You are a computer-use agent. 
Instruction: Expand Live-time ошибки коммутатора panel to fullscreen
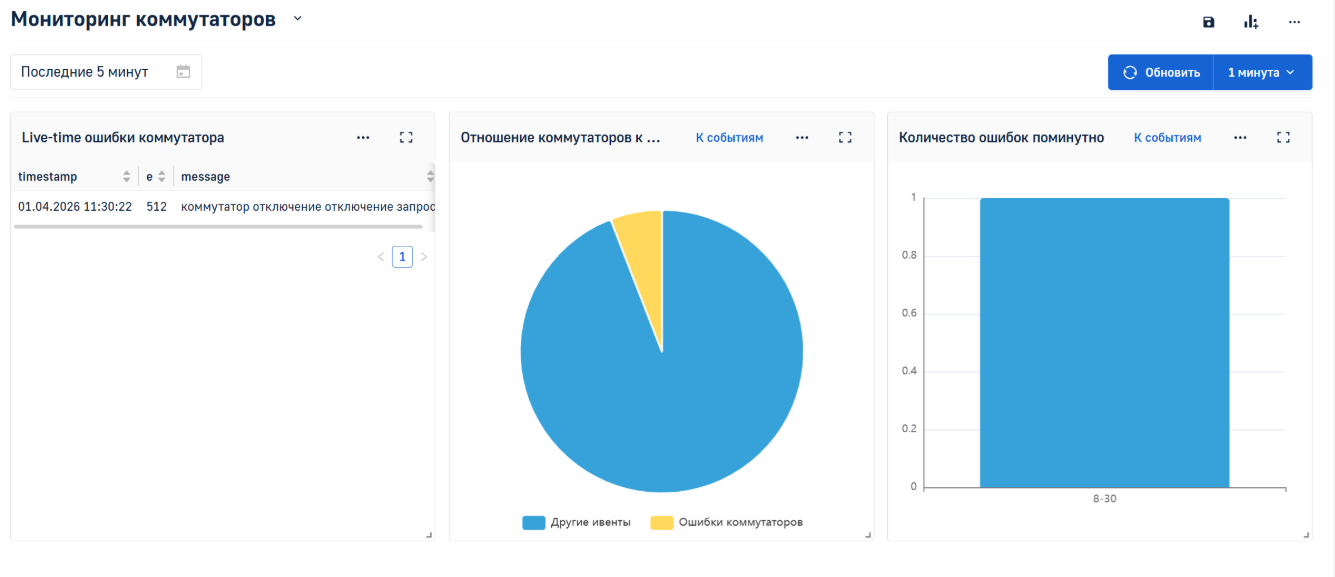[x=406, y=137]
